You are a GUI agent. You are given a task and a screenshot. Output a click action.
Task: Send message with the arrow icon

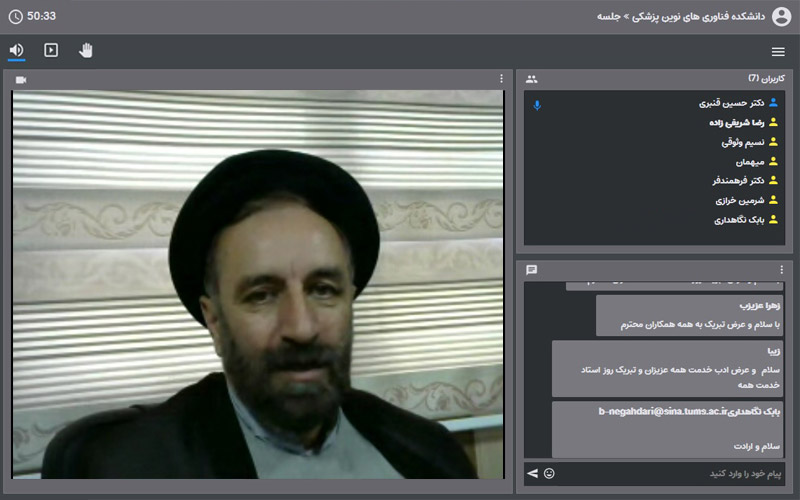point(533,473)
